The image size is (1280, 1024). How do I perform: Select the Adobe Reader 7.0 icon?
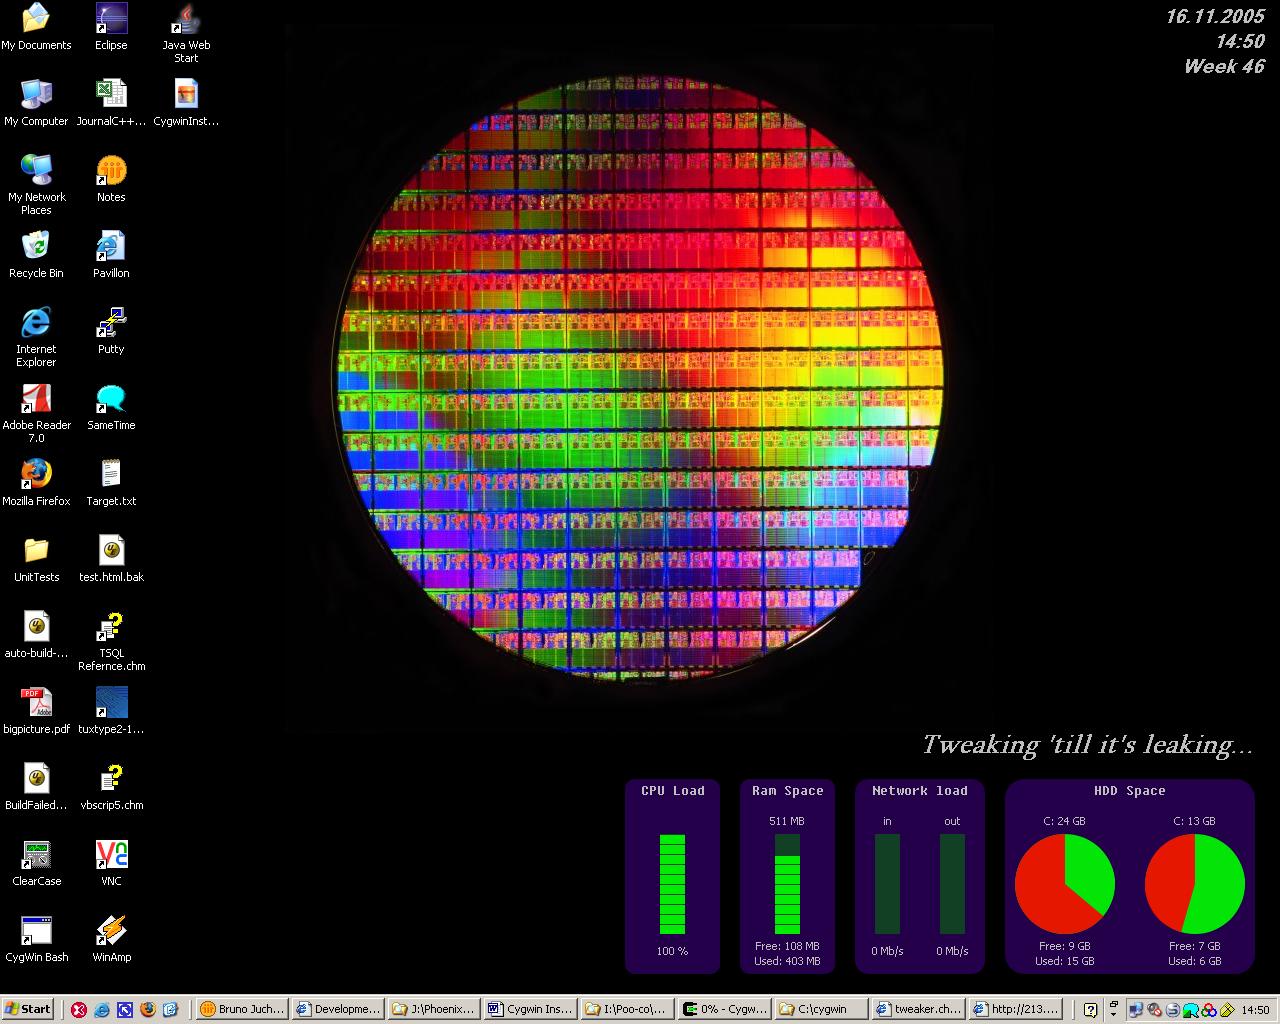[x=36, y=400]
